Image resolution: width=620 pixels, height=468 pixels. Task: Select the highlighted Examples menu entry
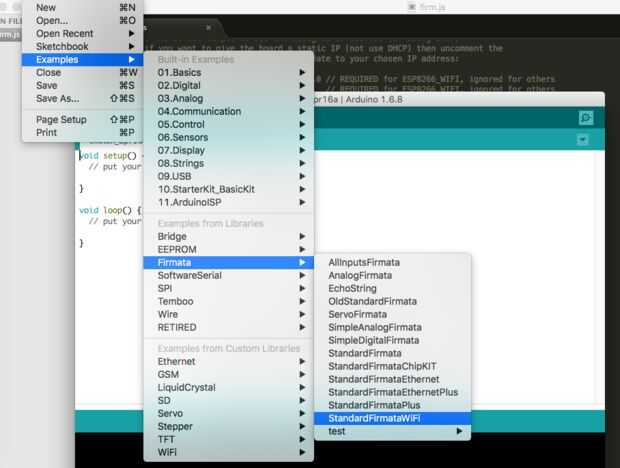(x=82, y=59)
